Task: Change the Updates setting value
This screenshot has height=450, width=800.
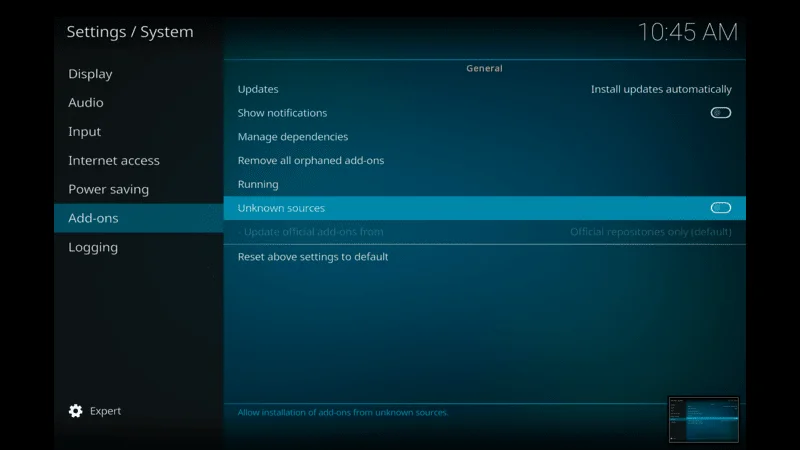Action: click(661, 89)
